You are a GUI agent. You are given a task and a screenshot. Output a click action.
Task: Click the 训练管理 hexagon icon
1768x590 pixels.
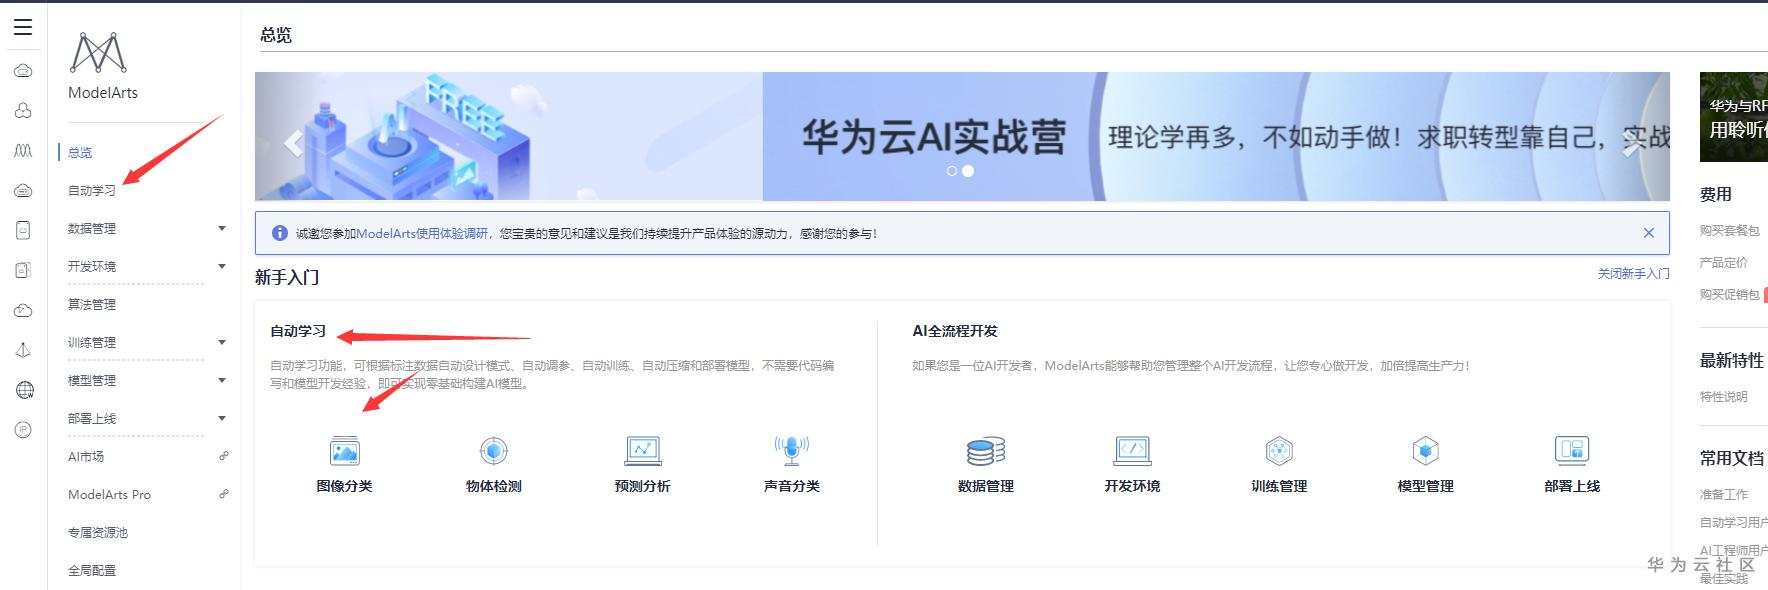pos(1279,451)
